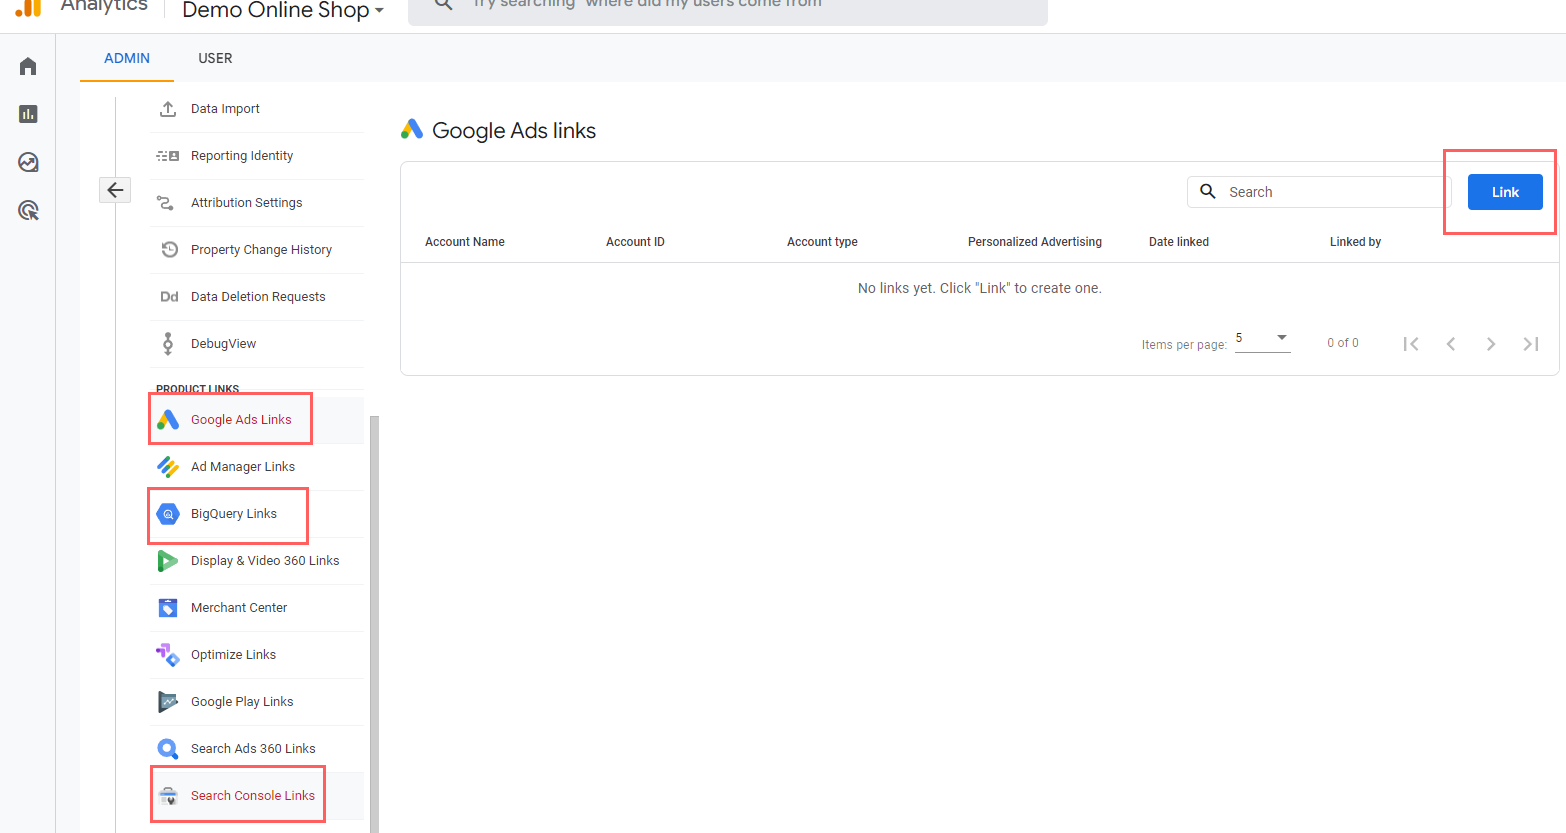Open the Items per page dropdown
Viewport: 1566px width, 833px height.
click(1263, 340)
